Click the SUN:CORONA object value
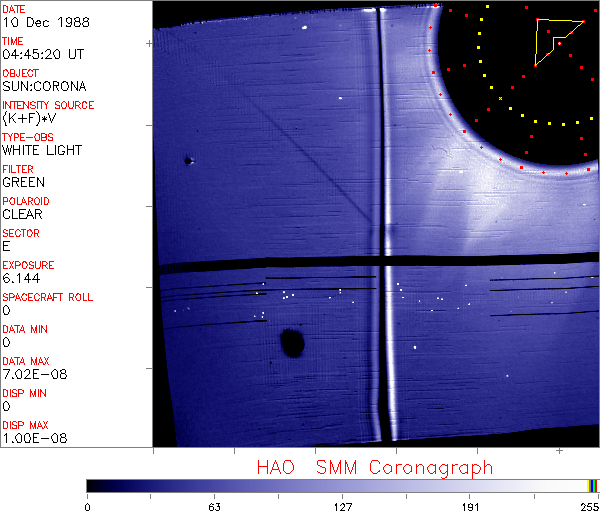The width and height of the screenshot is (600, 512). 44,86
